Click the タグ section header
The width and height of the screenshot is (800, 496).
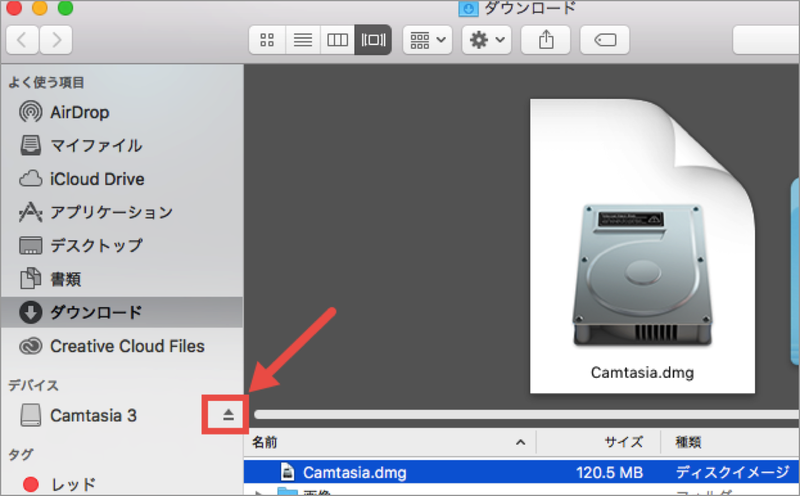pyautogui.click(x=21, y=454)
